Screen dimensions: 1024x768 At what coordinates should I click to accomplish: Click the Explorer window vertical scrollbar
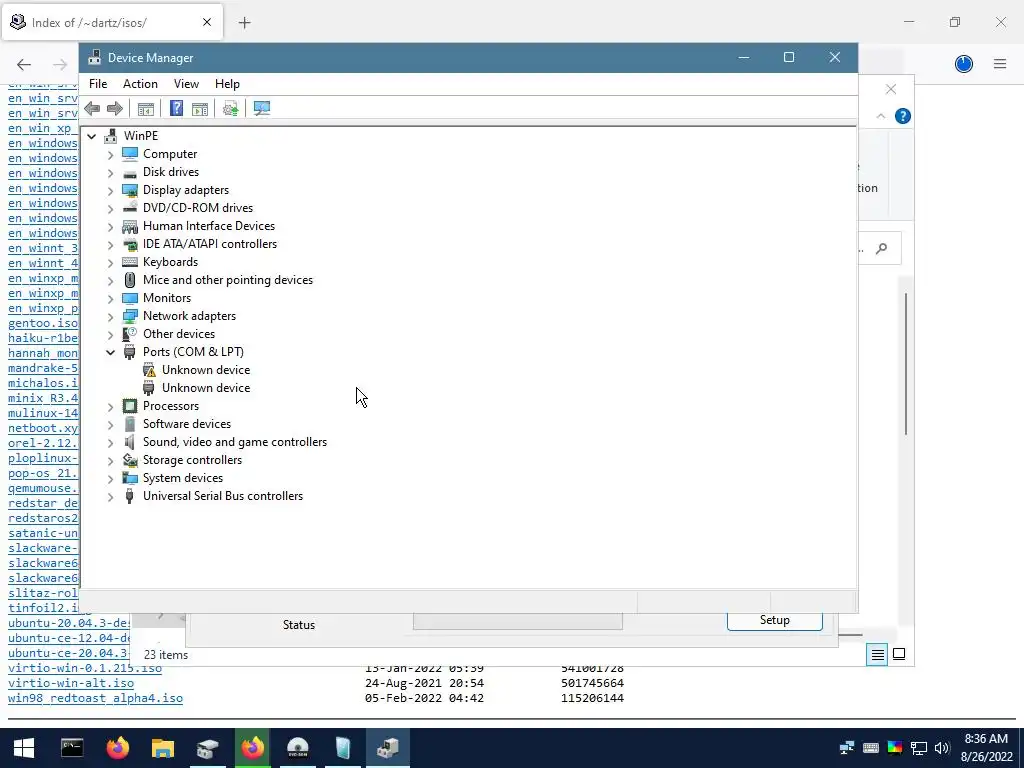point(906,364)
